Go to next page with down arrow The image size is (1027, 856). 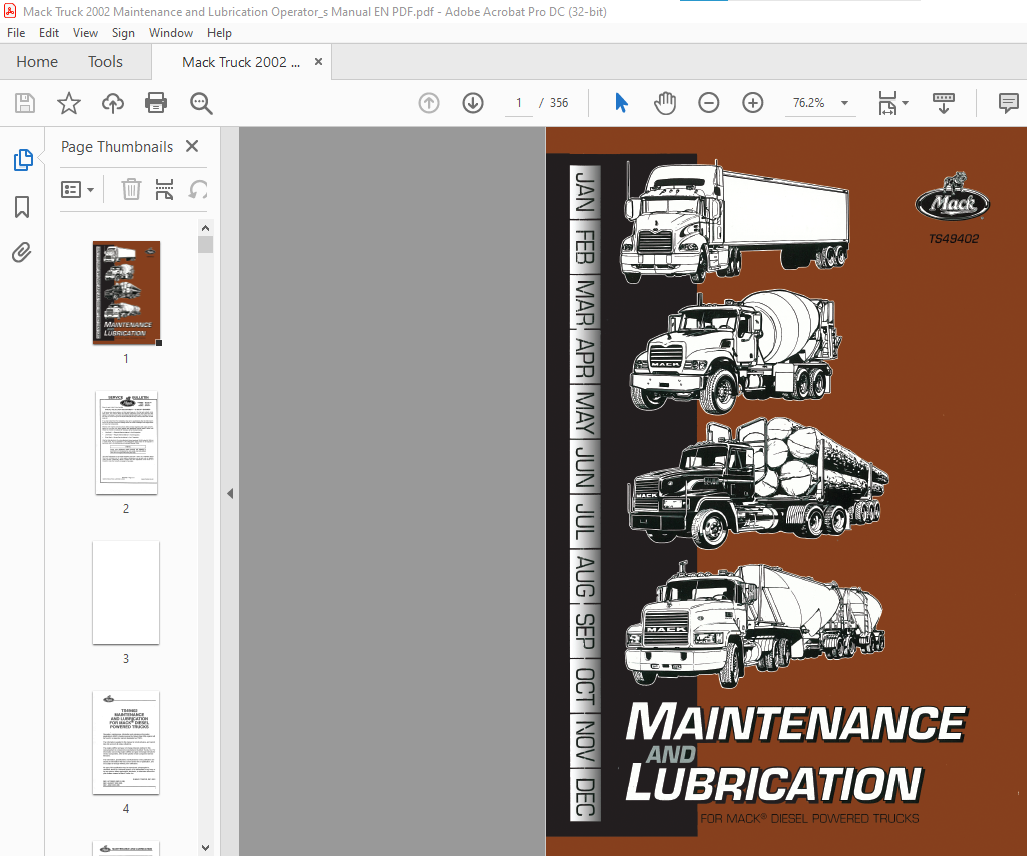(x=473, y=103)
